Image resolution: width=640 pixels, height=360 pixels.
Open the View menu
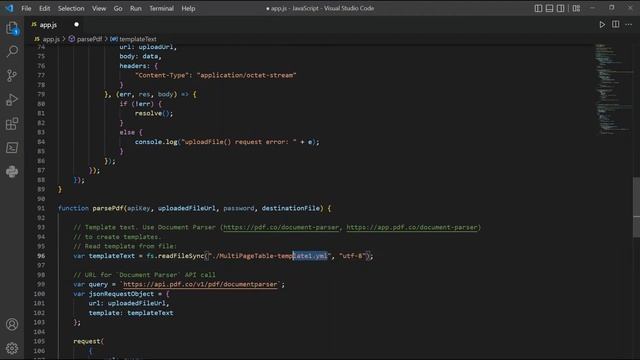(99, 8)
